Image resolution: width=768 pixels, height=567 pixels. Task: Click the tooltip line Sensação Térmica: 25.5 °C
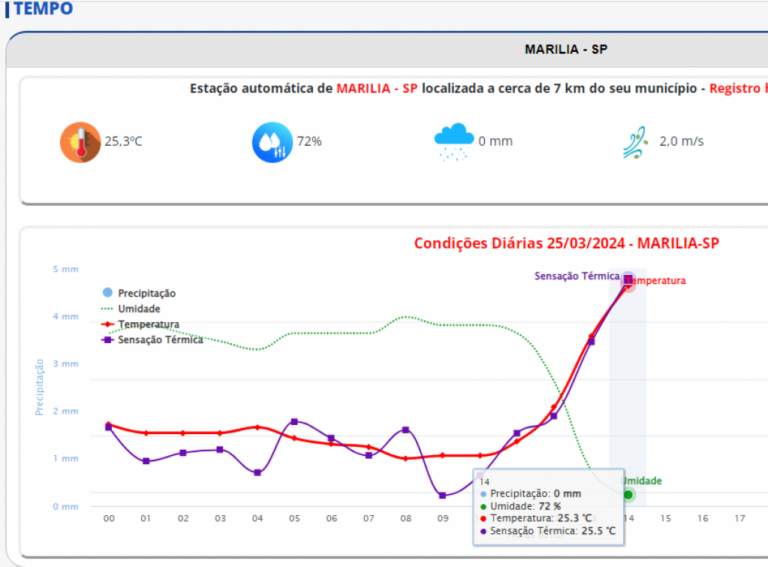click(x=548, y=531)
